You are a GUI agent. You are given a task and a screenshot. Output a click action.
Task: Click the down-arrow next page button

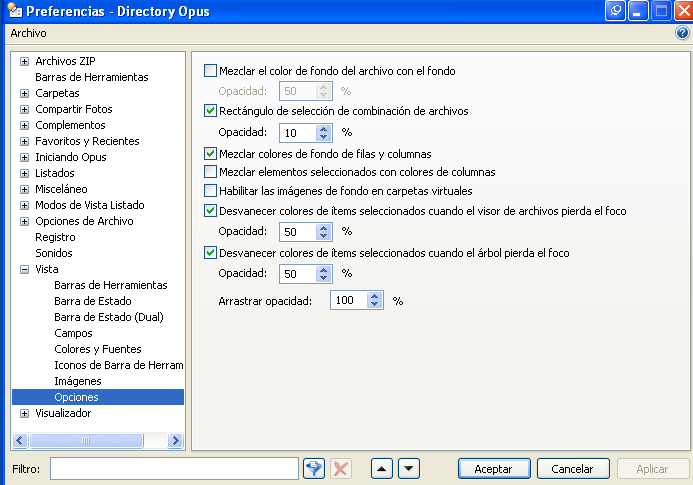coord(409,469)
